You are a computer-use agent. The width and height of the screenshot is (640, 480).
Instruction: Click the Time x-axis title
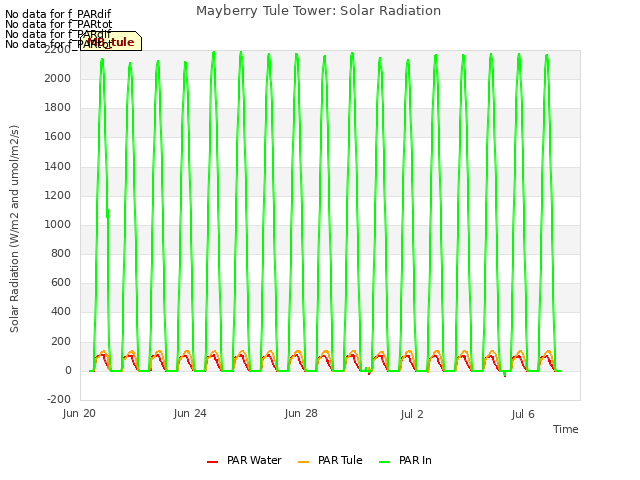click(x=566, y=429)
